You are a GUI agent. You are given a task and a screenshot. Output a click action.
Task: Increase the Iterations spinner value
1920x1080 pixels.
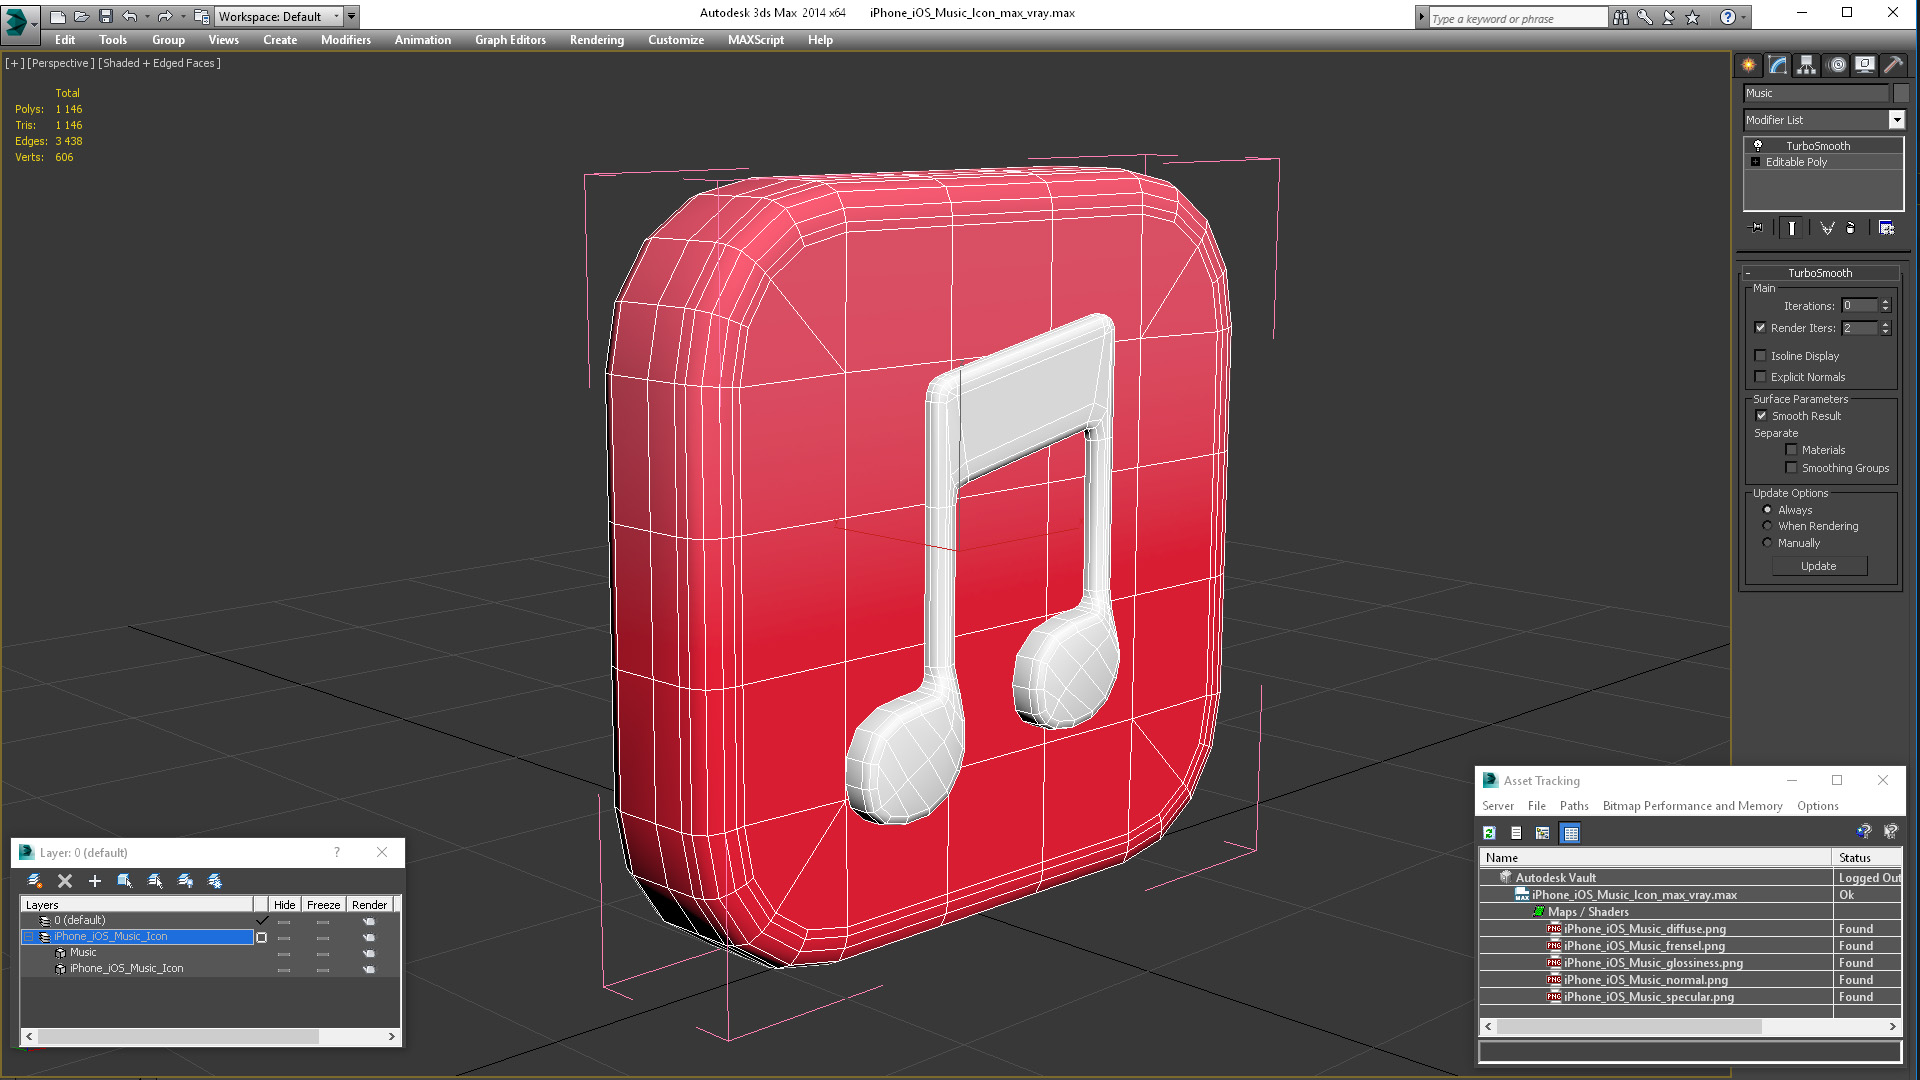1886,302
